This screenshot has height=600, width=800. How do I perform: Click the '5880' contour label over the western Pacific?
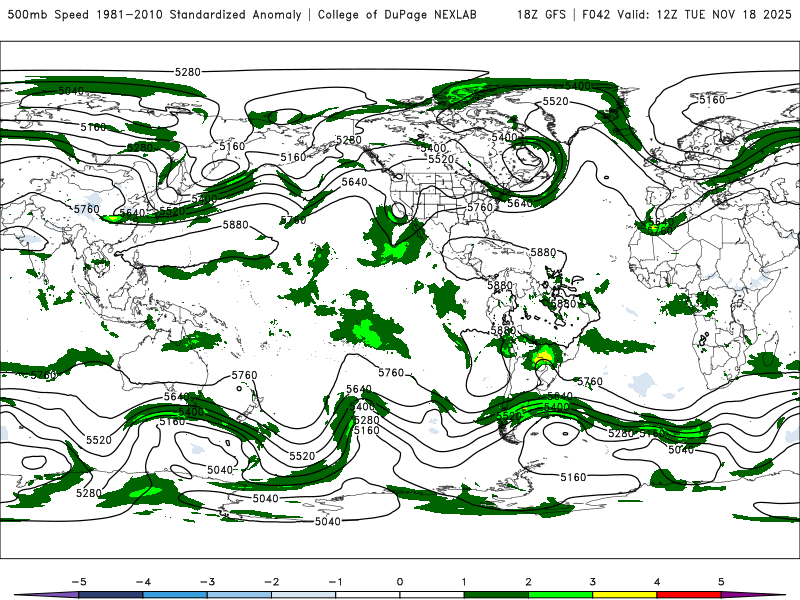coord(235,224)
